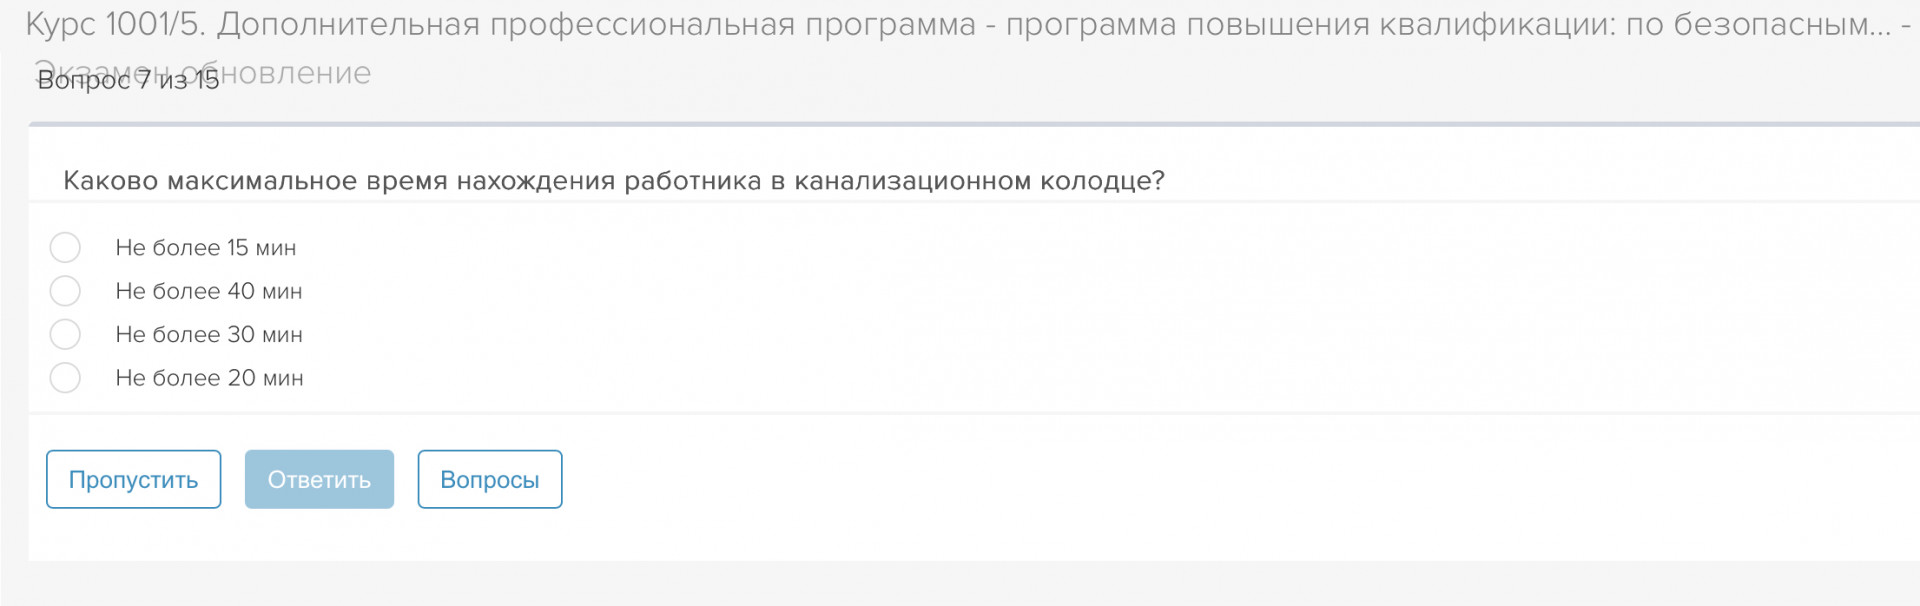The height and width of the screenshot is (606, 1920).
Task: Click the 'Не более 15 мин' answer text
Action: [x=205, y=248]
